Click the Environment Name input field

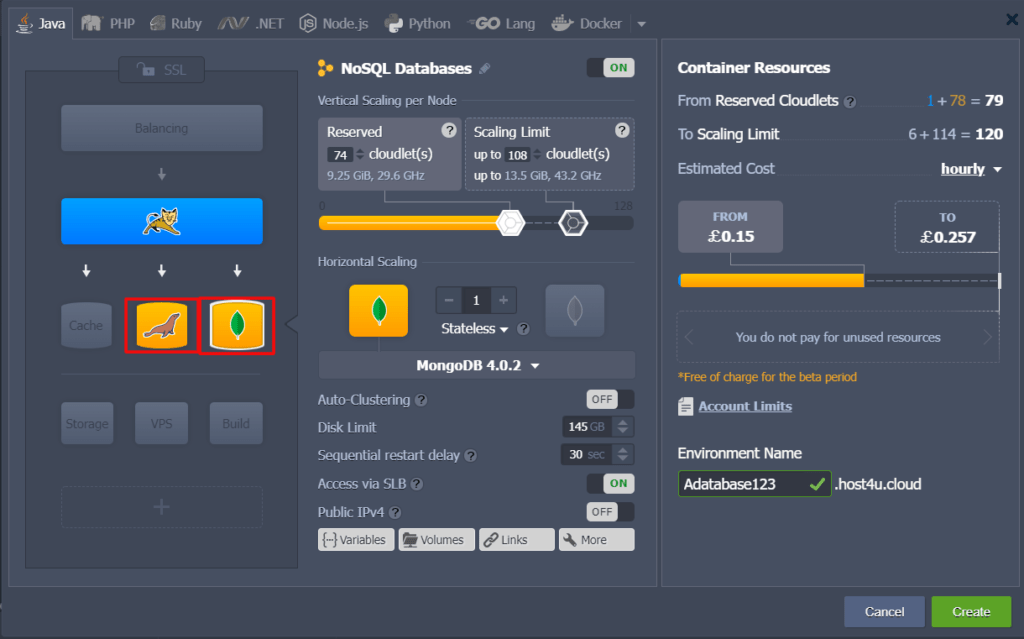point(754,484)
